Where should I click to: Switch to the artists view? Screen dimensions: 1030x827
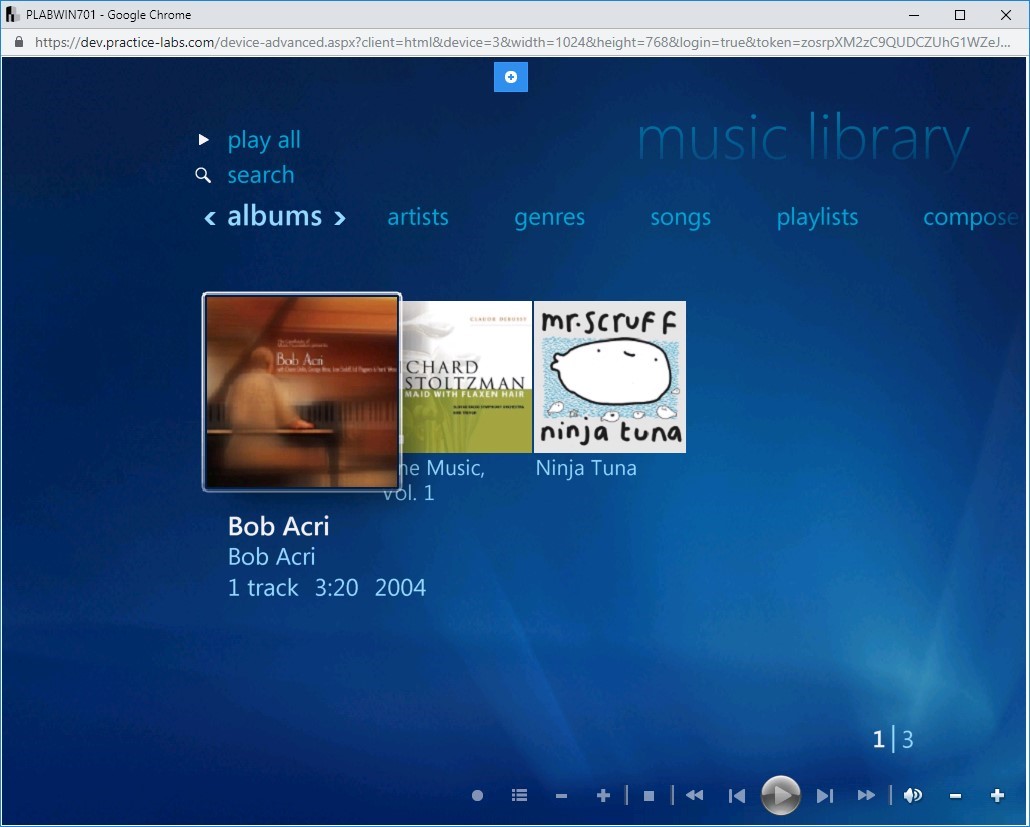pos(418,217)
